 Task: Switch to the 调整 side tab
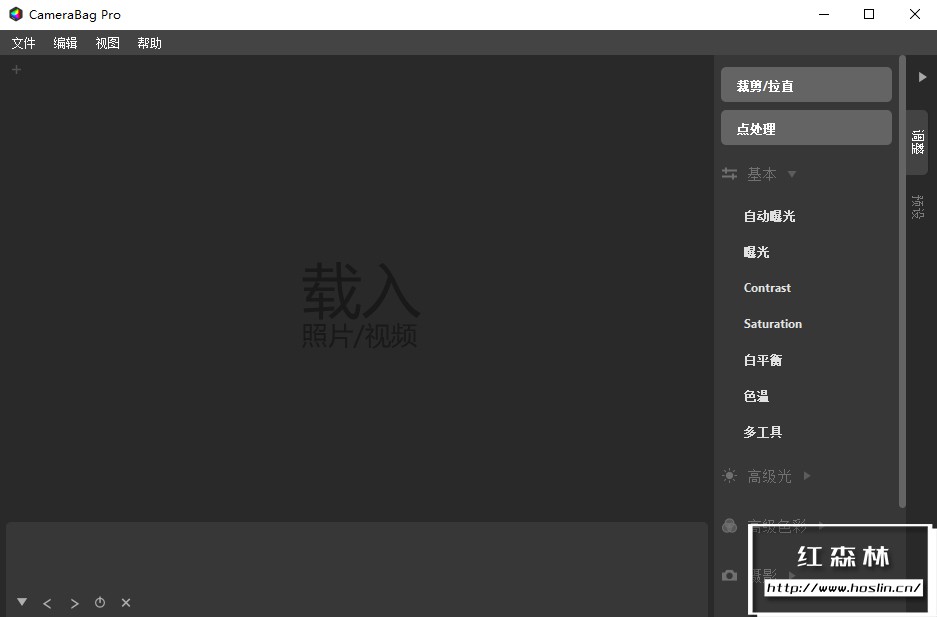pos(917,142)
